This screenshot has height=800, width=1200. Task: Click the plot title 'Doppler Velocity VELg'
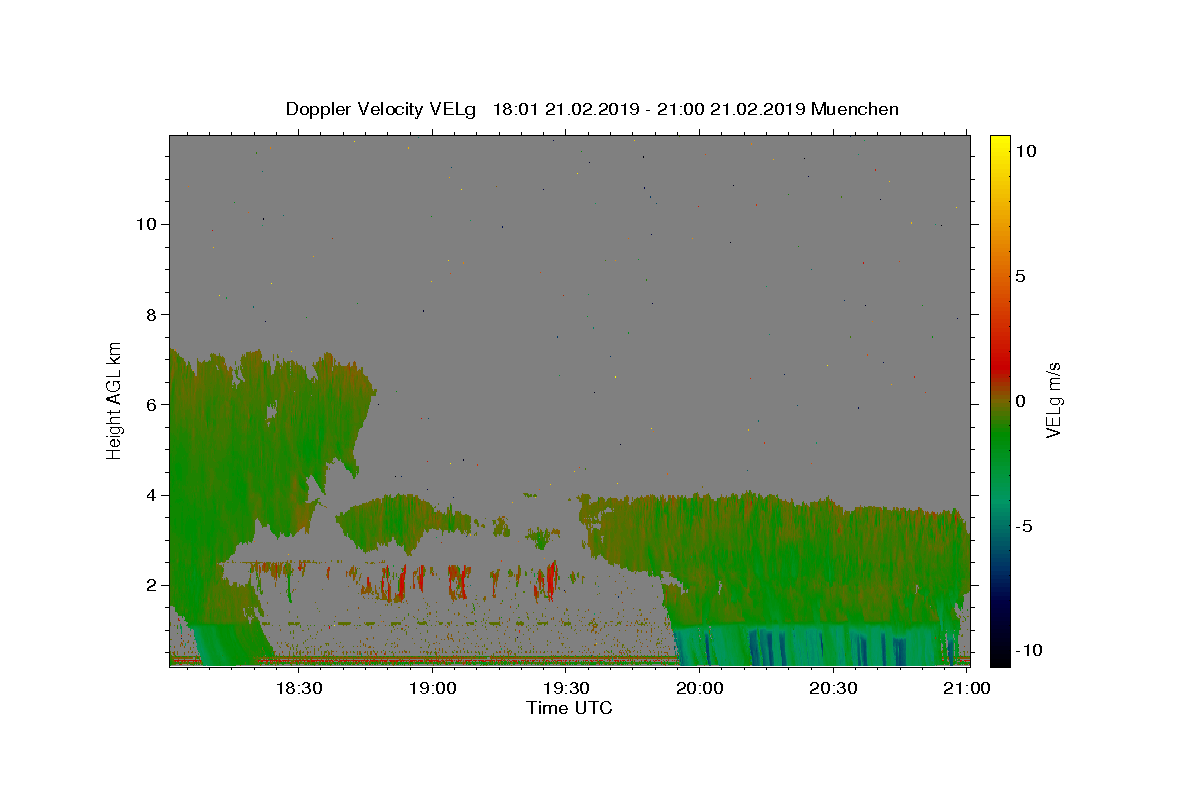point(383,110)
